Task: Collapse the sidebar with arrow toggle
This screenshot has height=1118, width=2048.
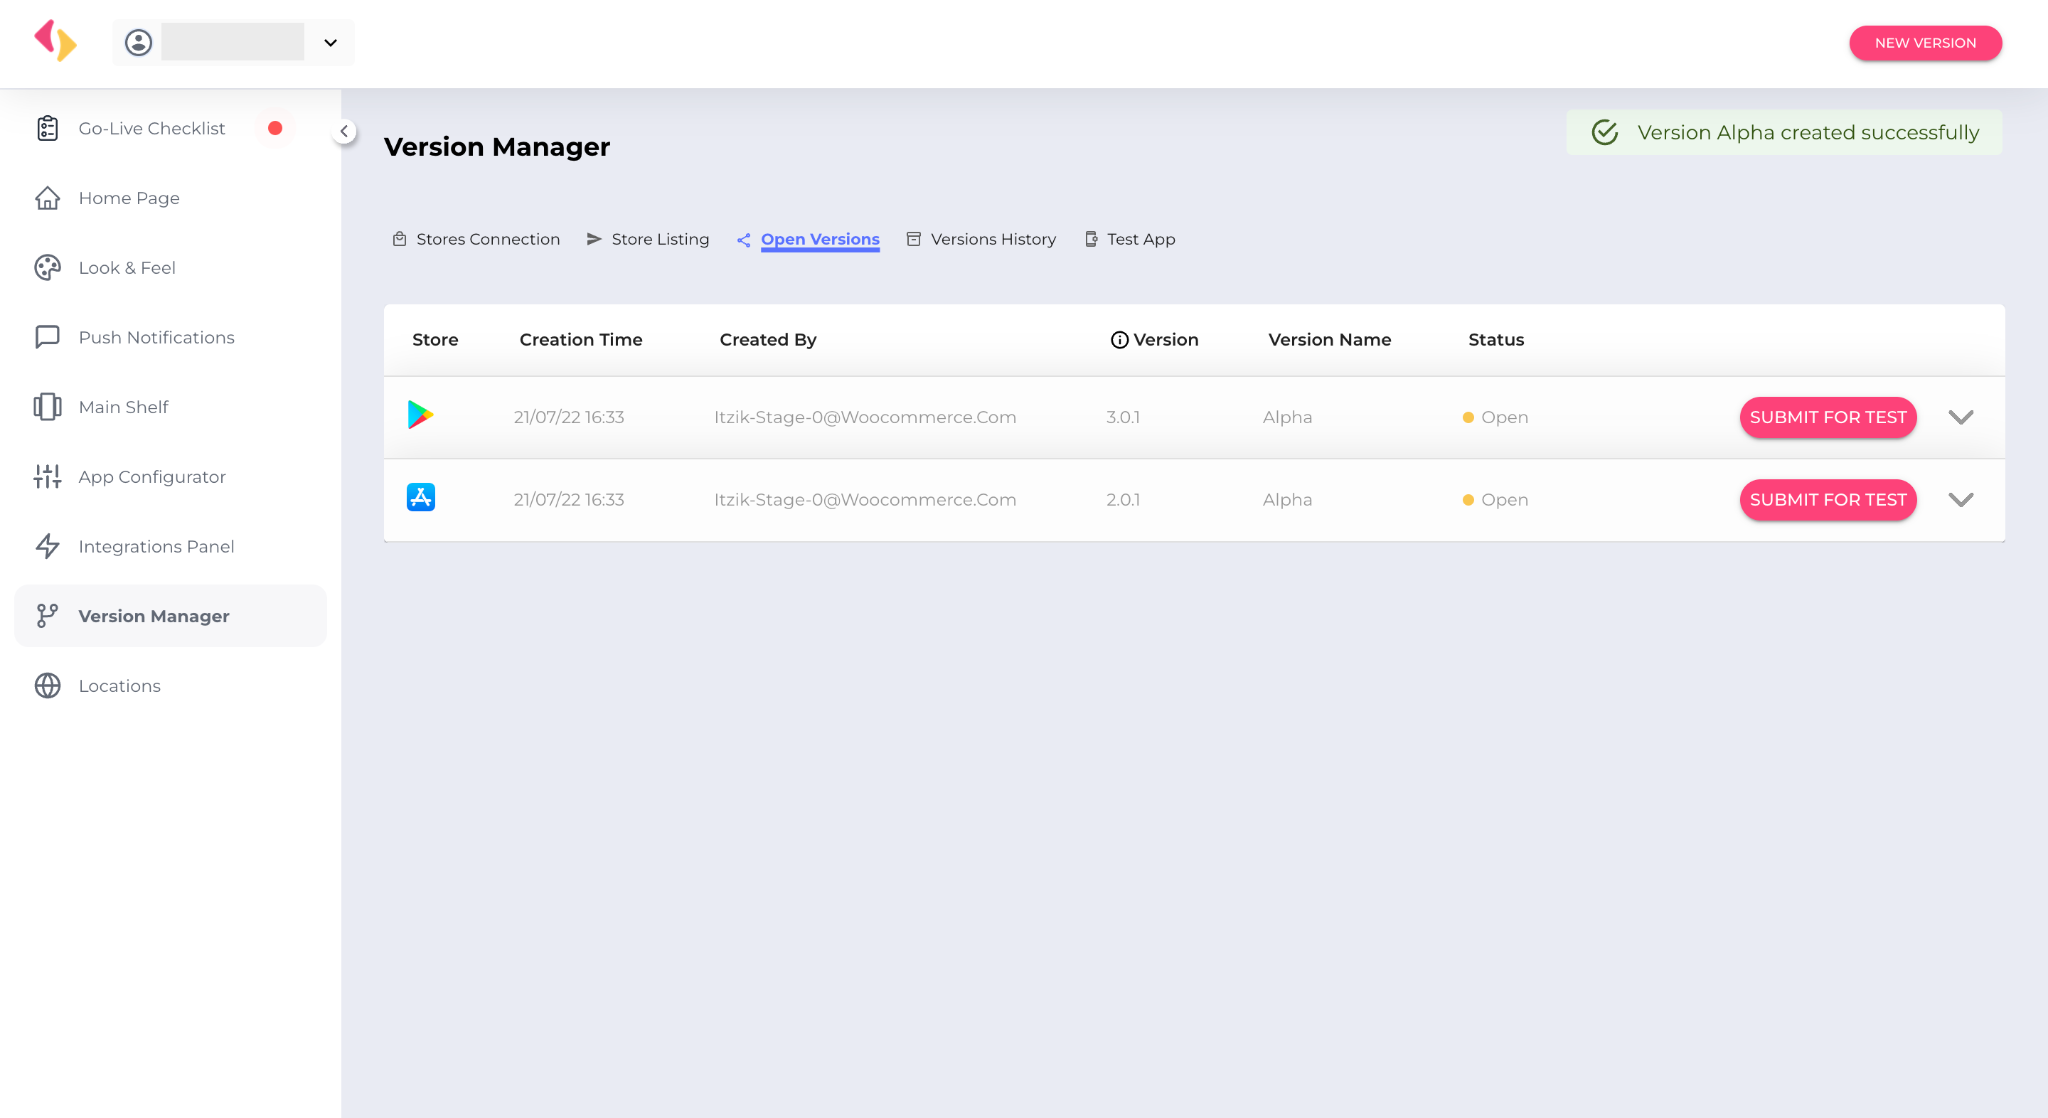Action: click(x=344, y=131)
